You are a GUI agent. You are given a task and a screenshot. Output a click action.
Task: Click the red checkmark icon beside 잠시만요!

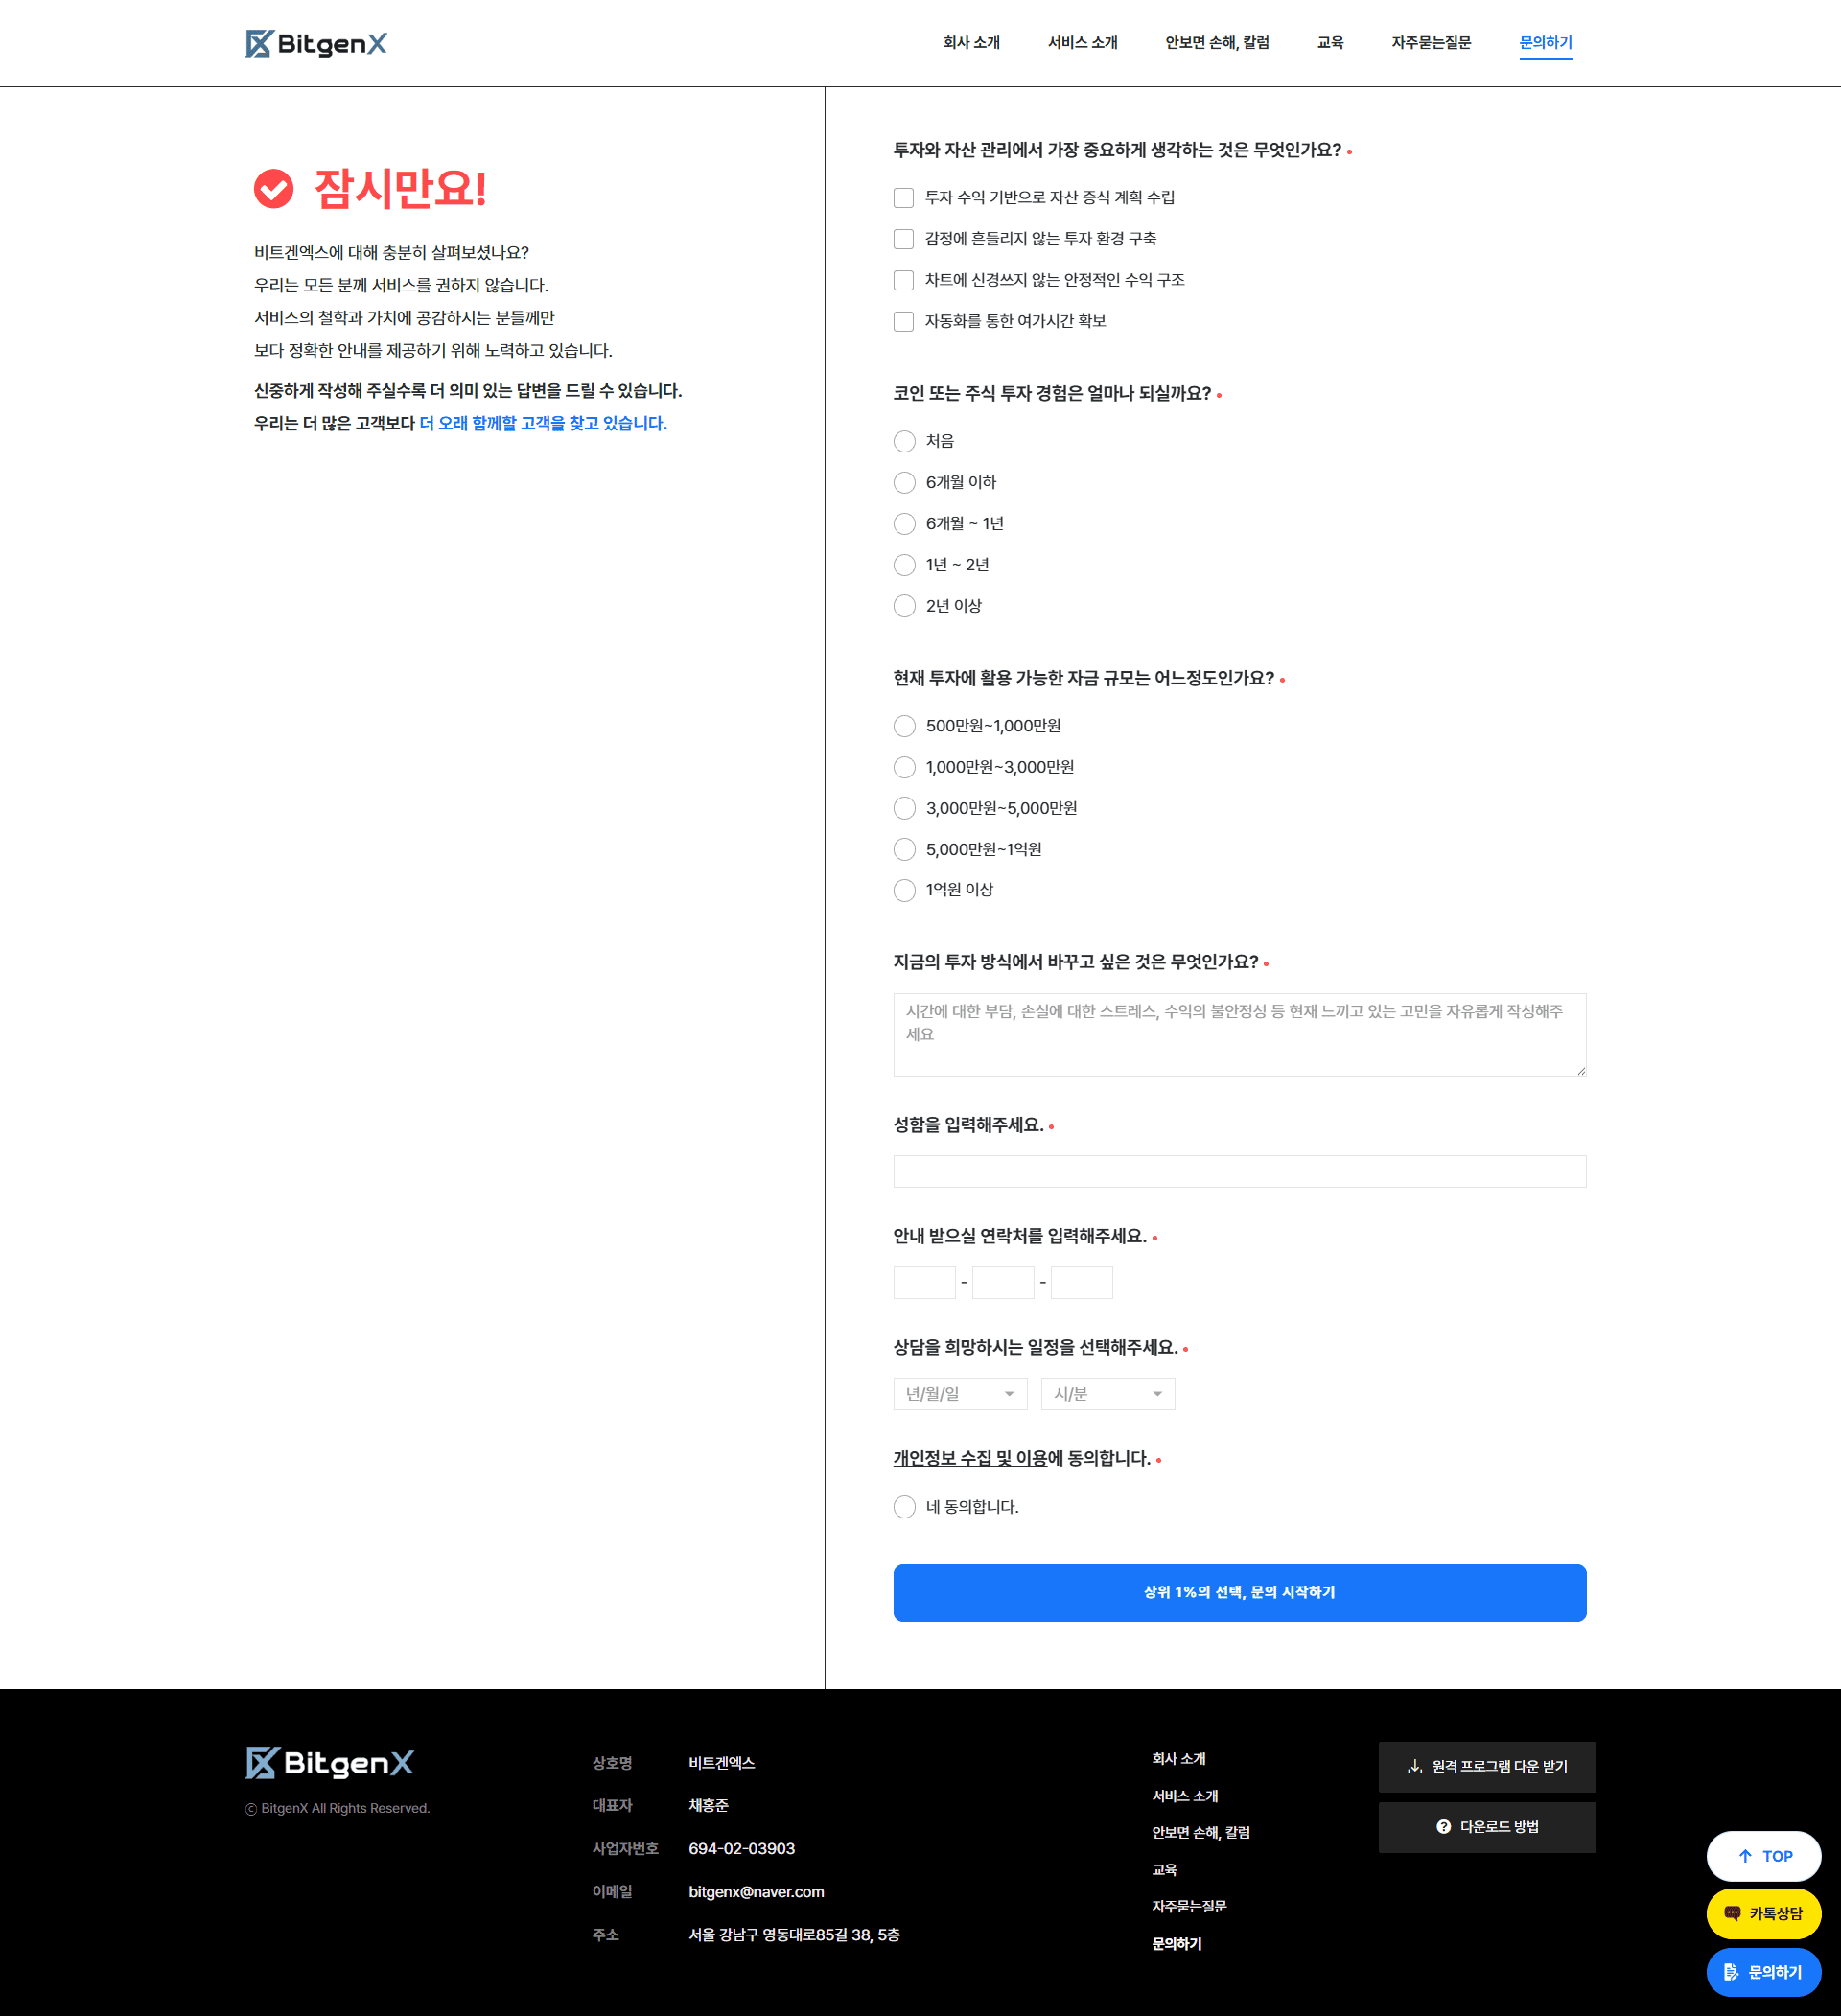tap(273, 188)
